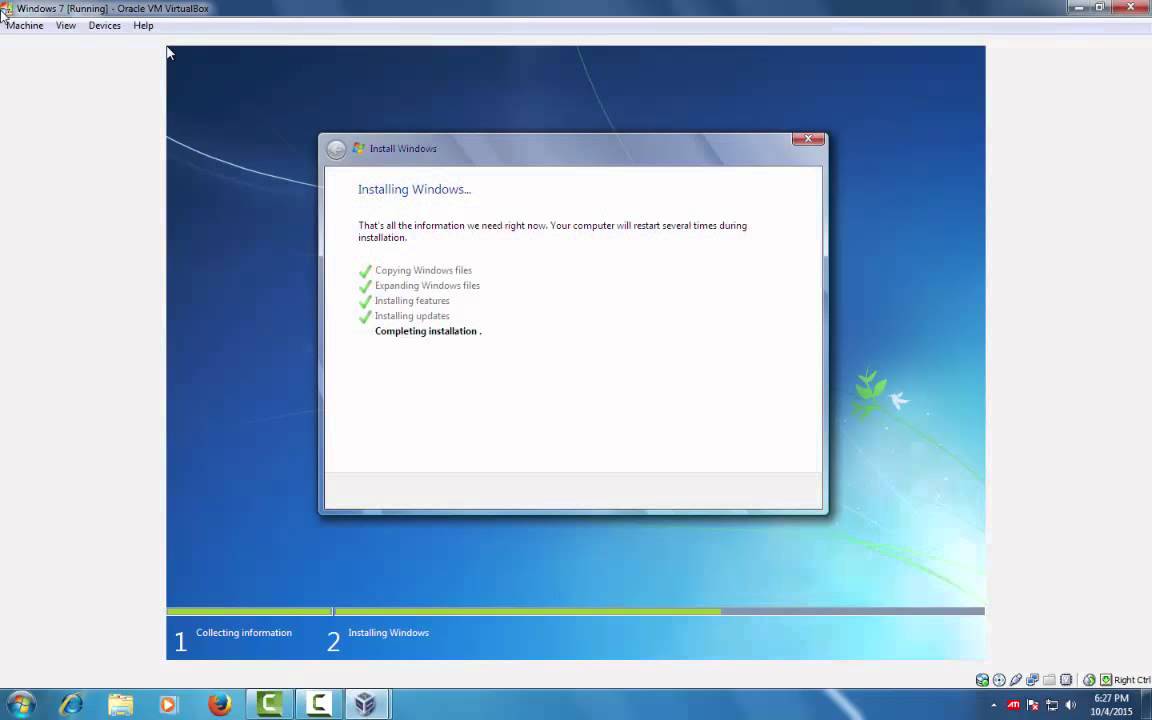
Task: Click the "Expanding Windows files" step
Action: (427, 286)
